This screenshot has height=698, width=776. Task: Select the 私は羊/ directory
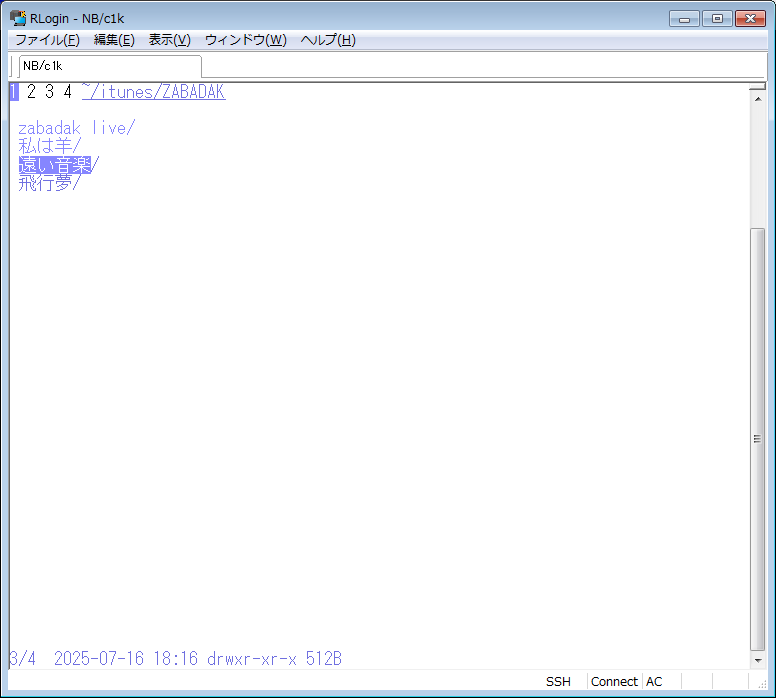click(x=49, y=146)
